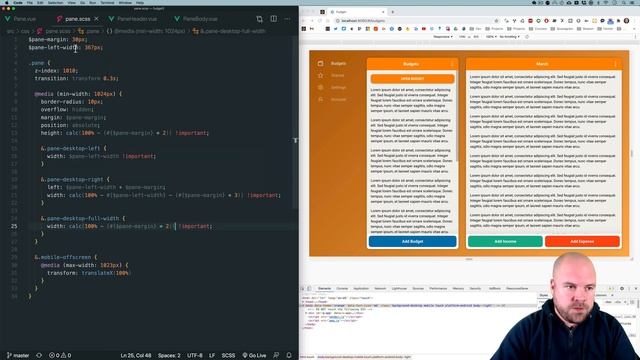This screenshot has height=360, width=640.
Task: Change the LF end of line sequence
Action: click(212, 356)
